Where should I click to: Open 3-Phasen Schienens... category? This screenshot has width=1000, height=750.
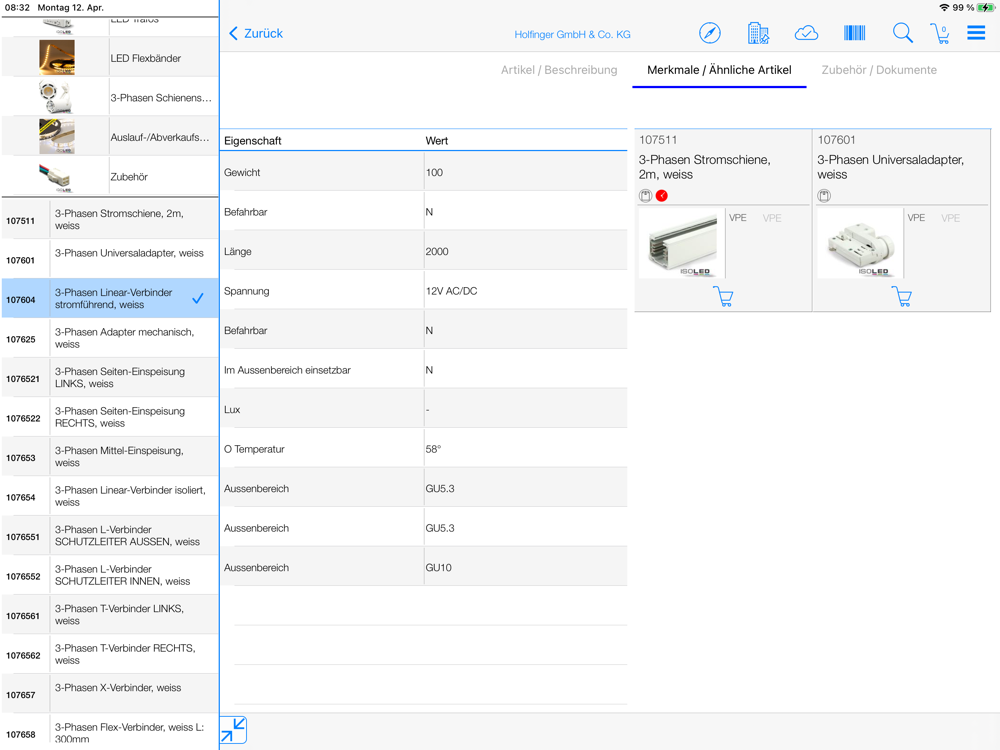pyautogui.click(x=110, y=97)
